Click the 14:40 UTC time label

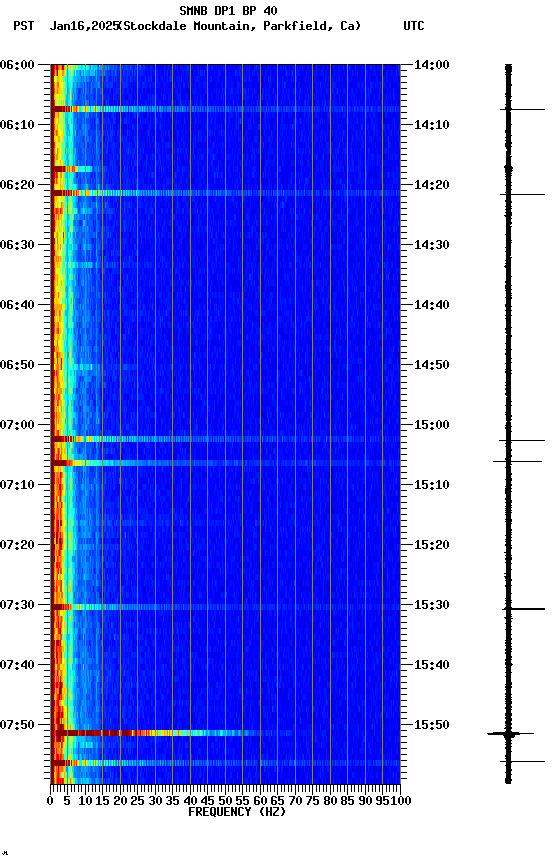tap(432, 305)
